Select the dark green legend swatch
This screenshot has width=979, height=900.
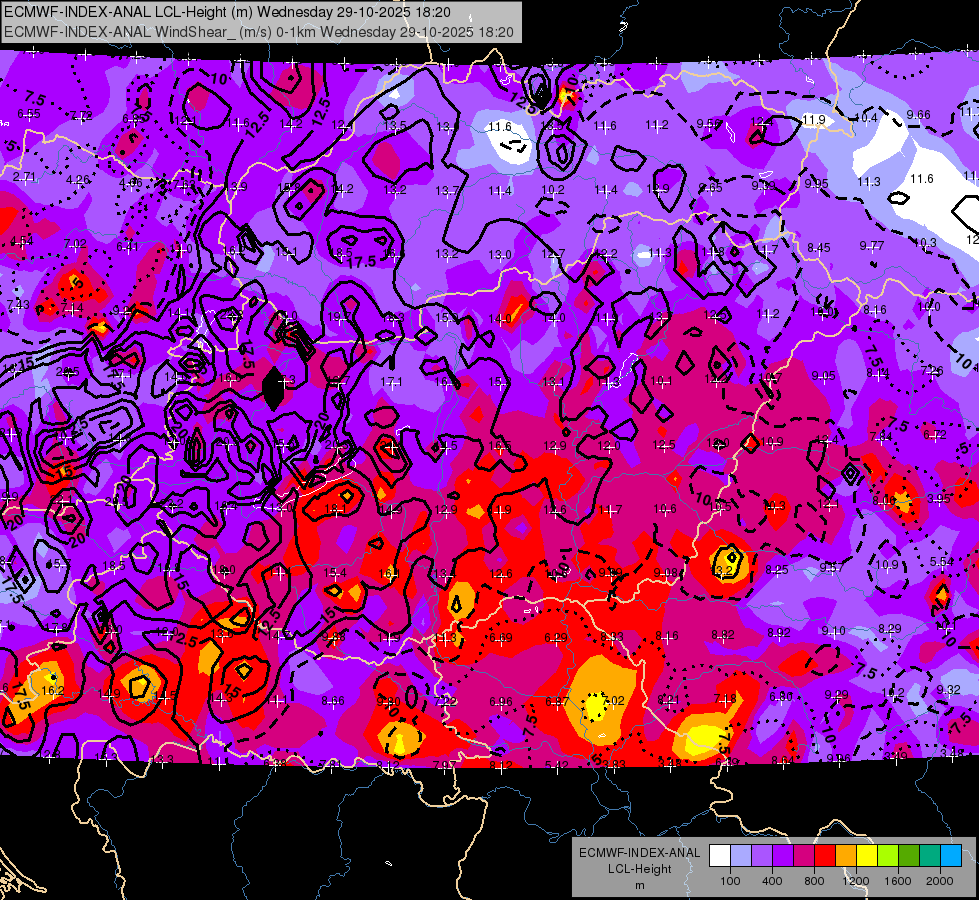click(909, 856)
